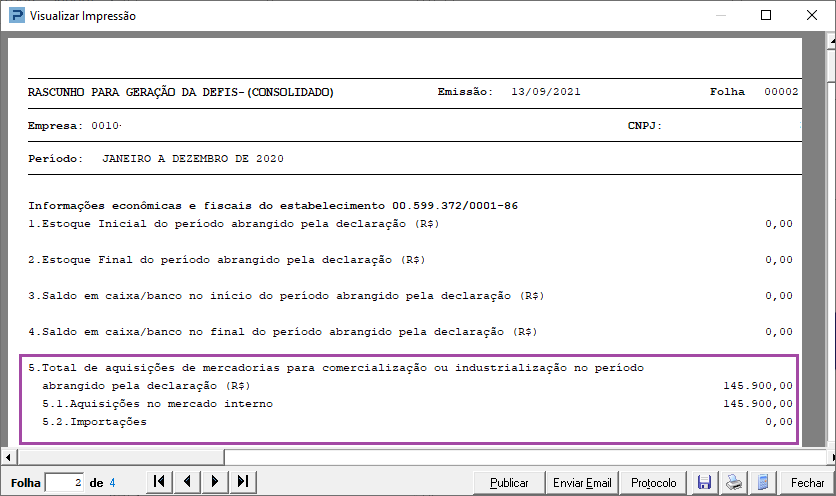The height and width of the screenshot is (496, 836).
Task: Go to the first page
Action: 159,482
